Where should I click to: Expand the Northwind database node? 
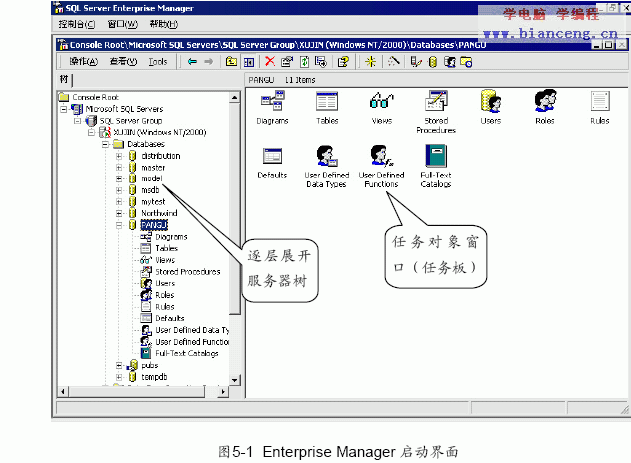click(119, 213)
